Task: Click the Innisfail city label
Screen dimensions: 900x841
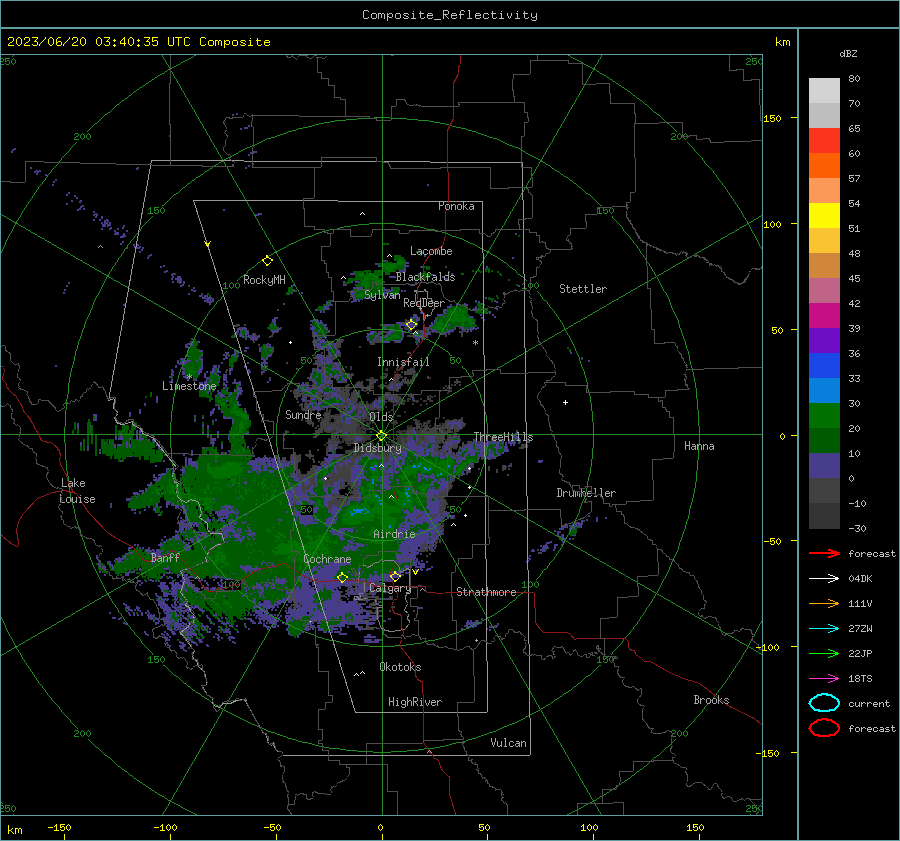Action: pos(403,362)
